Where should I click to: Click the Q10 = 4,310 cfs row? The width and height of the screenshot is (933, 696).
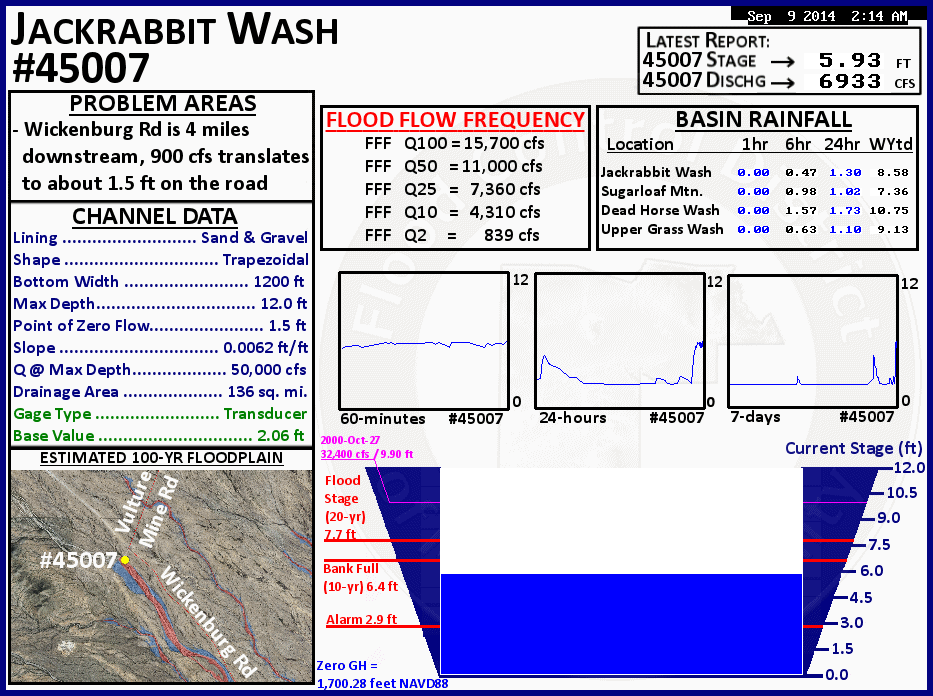click(453, 212)
